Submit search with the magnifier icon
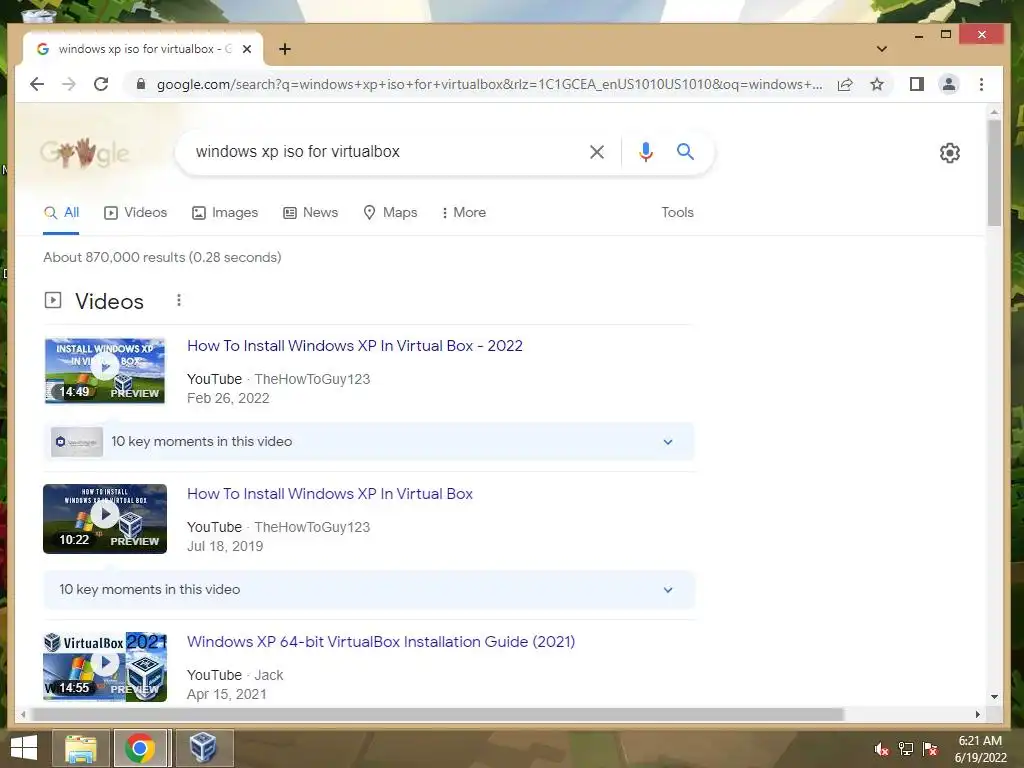The image size is (1024, 768). click(685, 152)
